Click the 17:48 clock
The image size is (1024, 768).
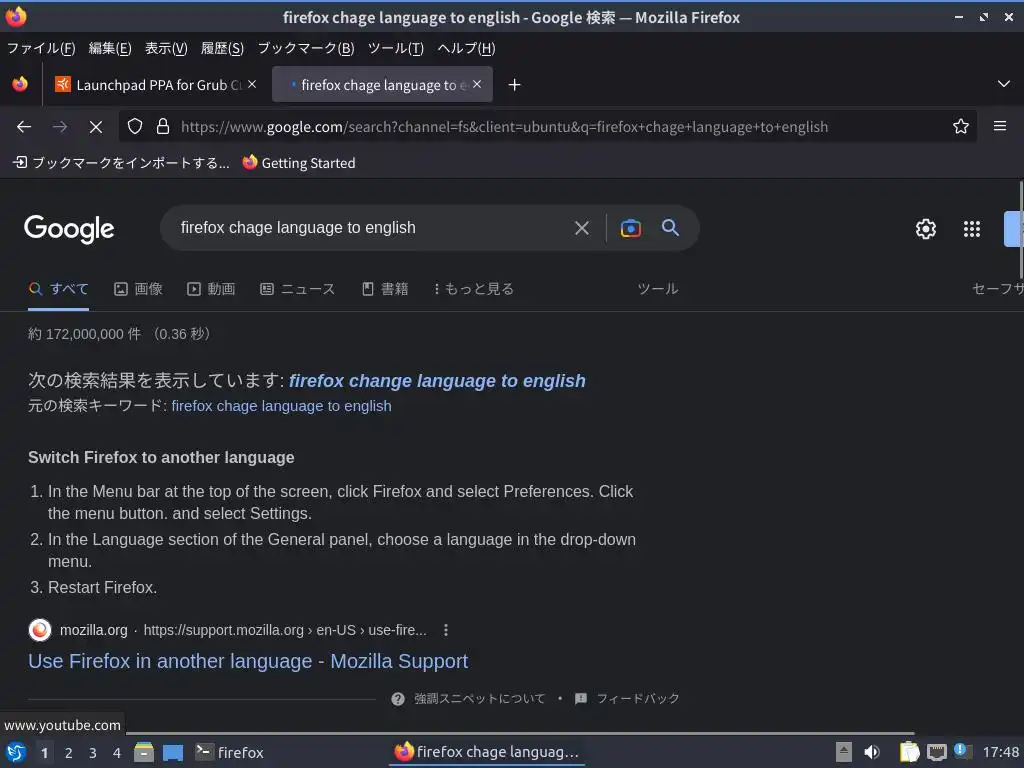1000,752
